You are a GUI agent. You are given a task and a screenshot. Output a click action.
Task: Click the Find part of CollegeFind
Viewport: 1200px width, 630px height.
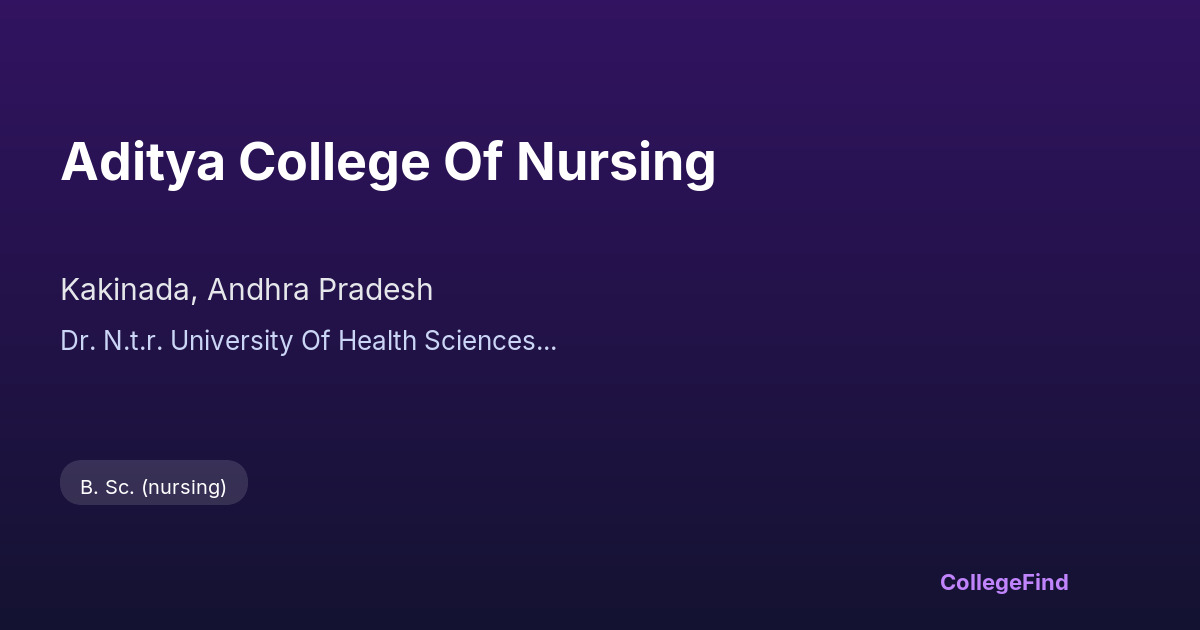(x=1045, y=582)
